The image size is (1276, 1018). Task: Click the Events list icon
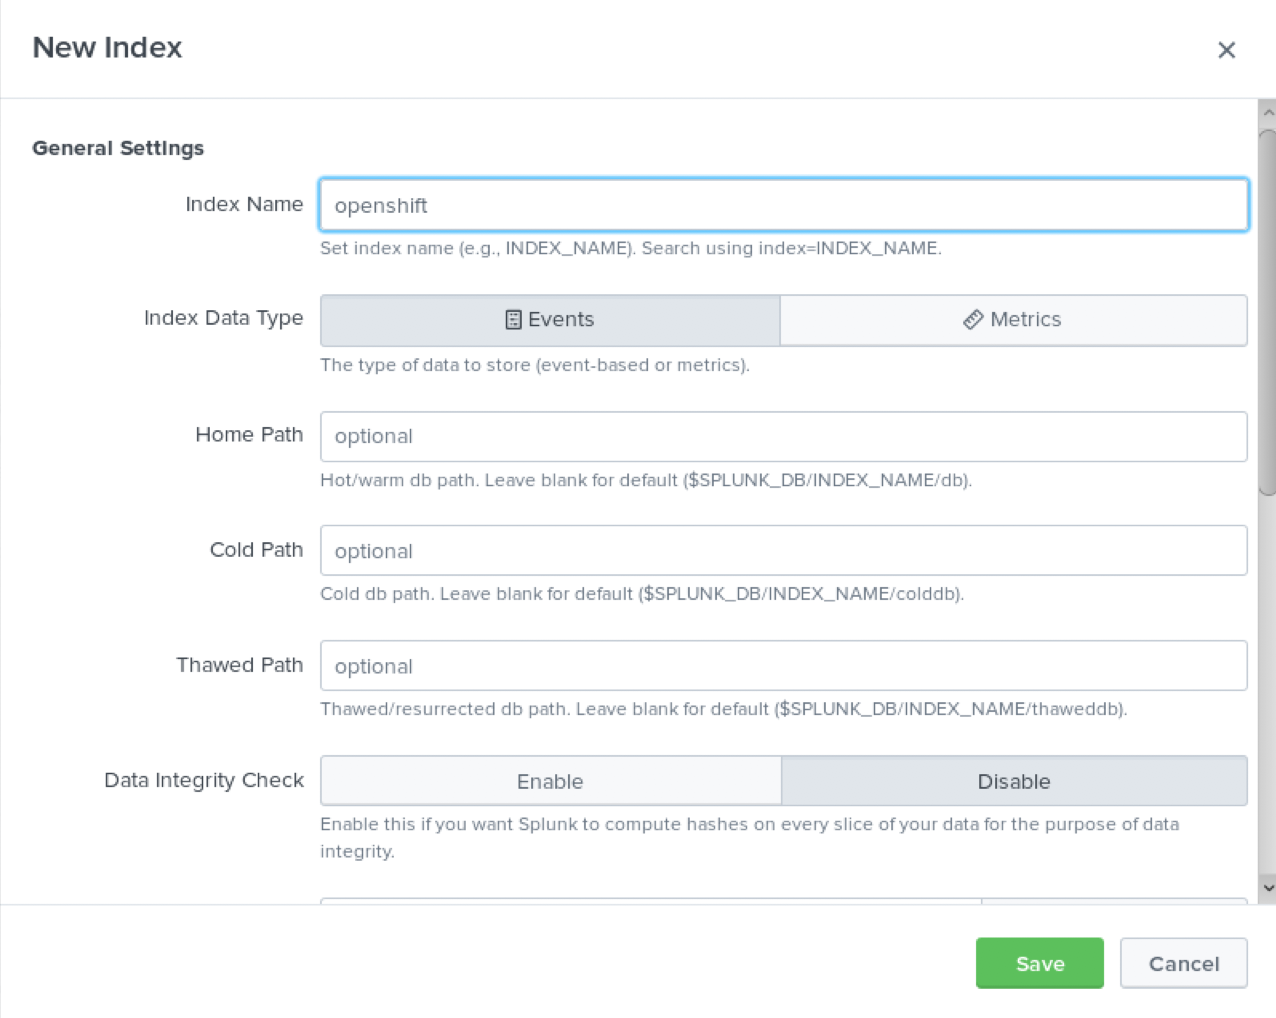513,320
